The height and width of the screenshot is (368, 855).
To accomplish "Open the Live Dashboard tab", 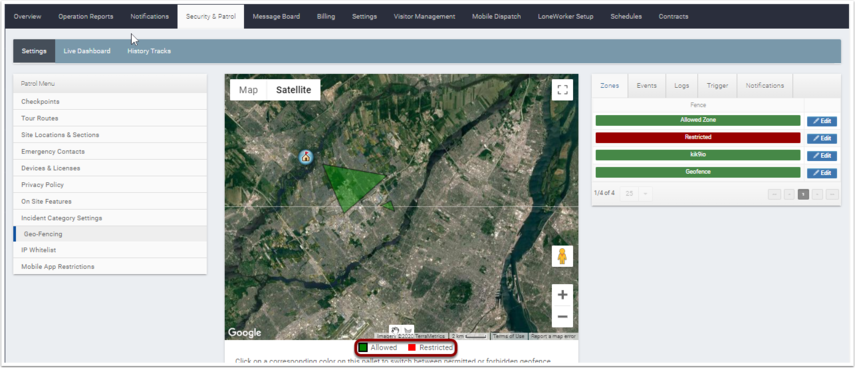I will [x=87, y=51].
